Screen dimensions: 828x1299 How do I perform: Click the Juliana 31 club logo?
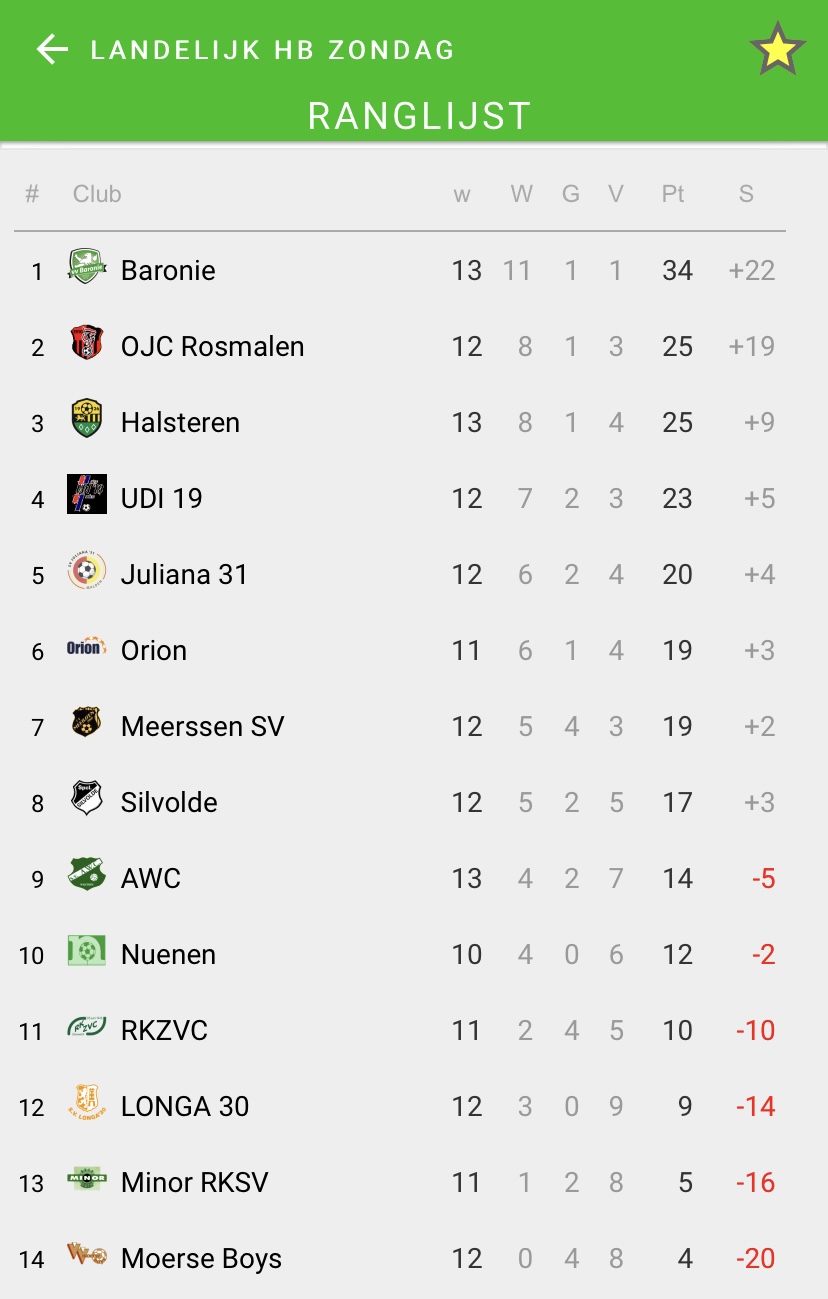[87, 571]
